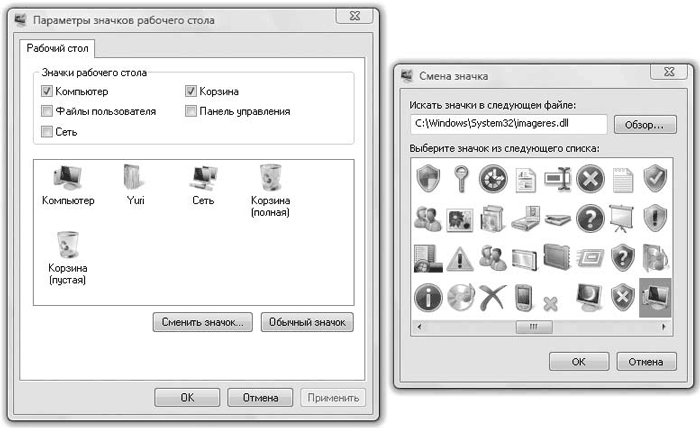Uncheck the Компьютер checkbox
700x428 pixels.
click(x=48, y=92)
